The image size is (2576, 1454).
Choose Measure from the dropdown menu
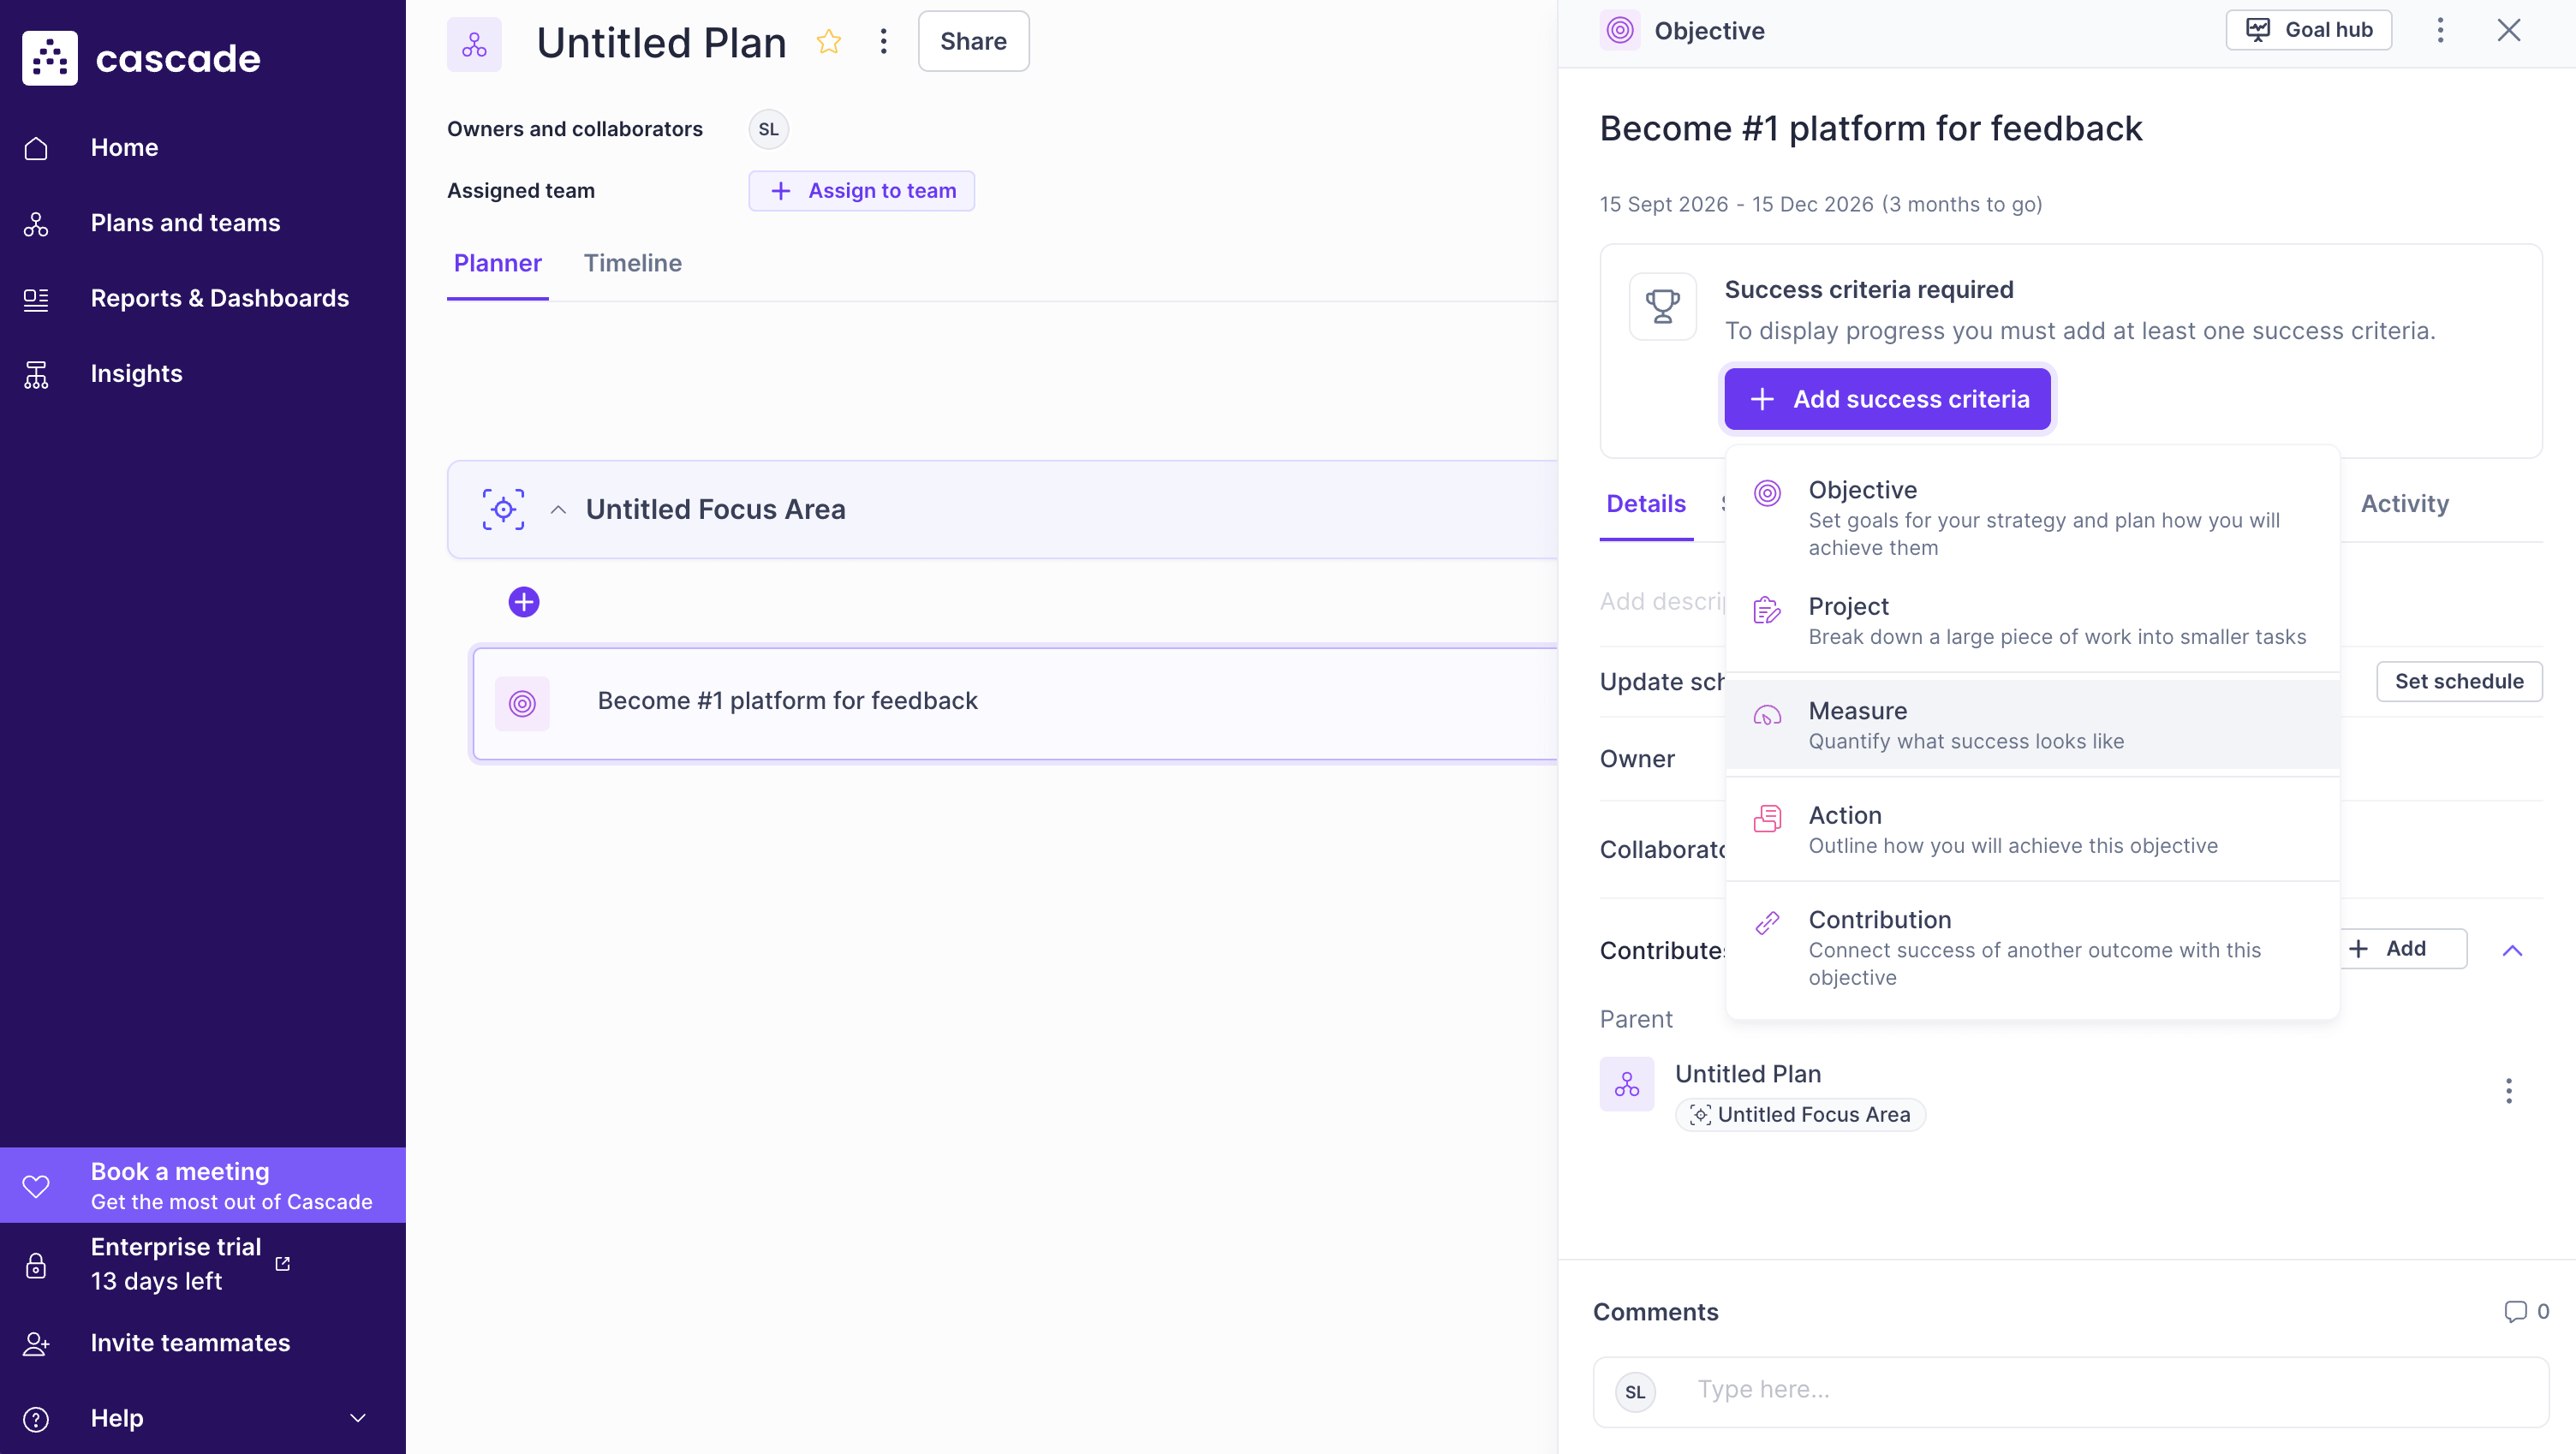point(2032,725)
